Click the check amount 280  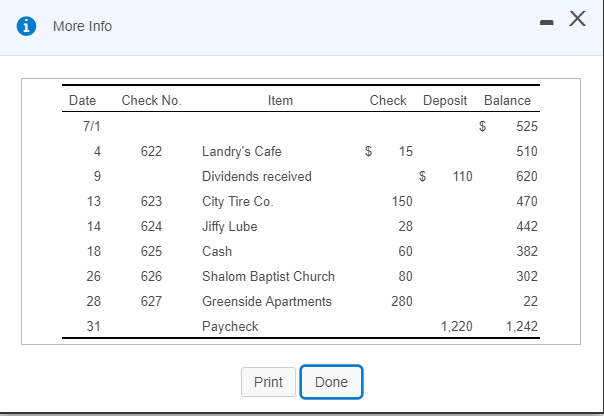point(402,302)
